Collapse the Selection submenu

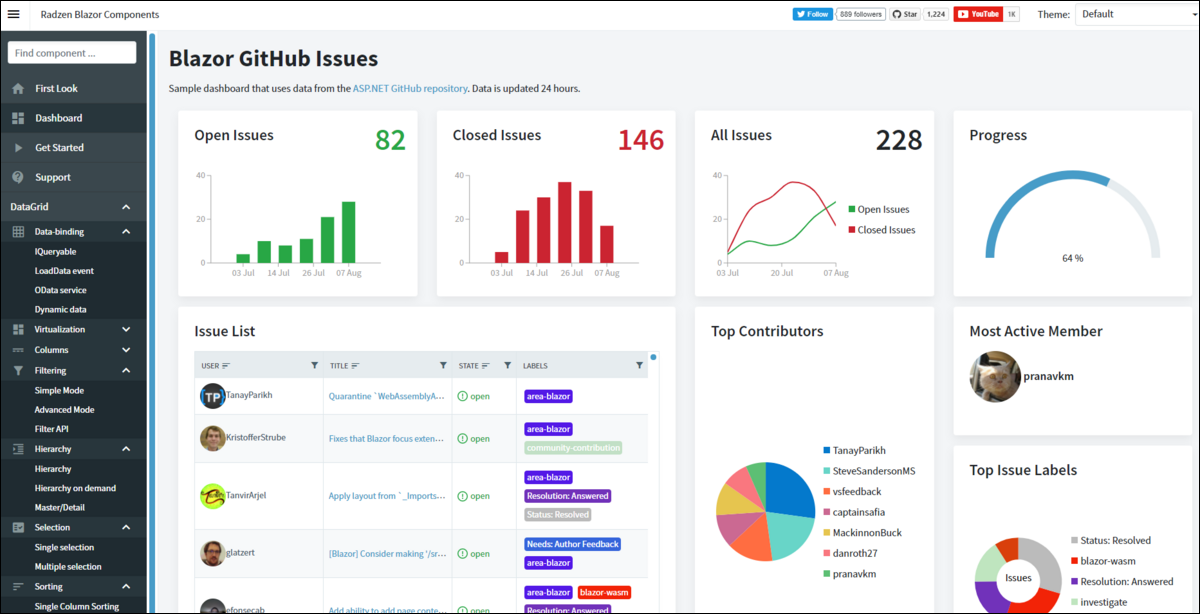coord(126,527)
